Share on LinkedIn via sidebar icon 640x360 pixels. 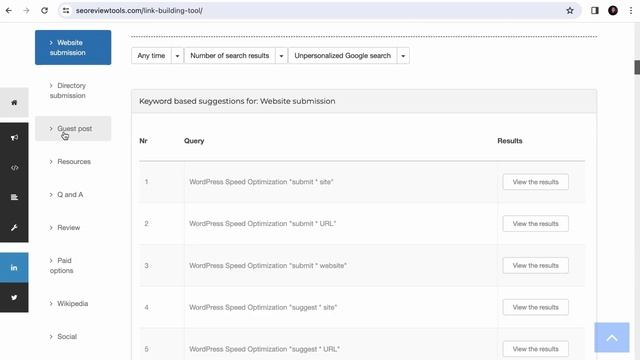tap(14, 268)
